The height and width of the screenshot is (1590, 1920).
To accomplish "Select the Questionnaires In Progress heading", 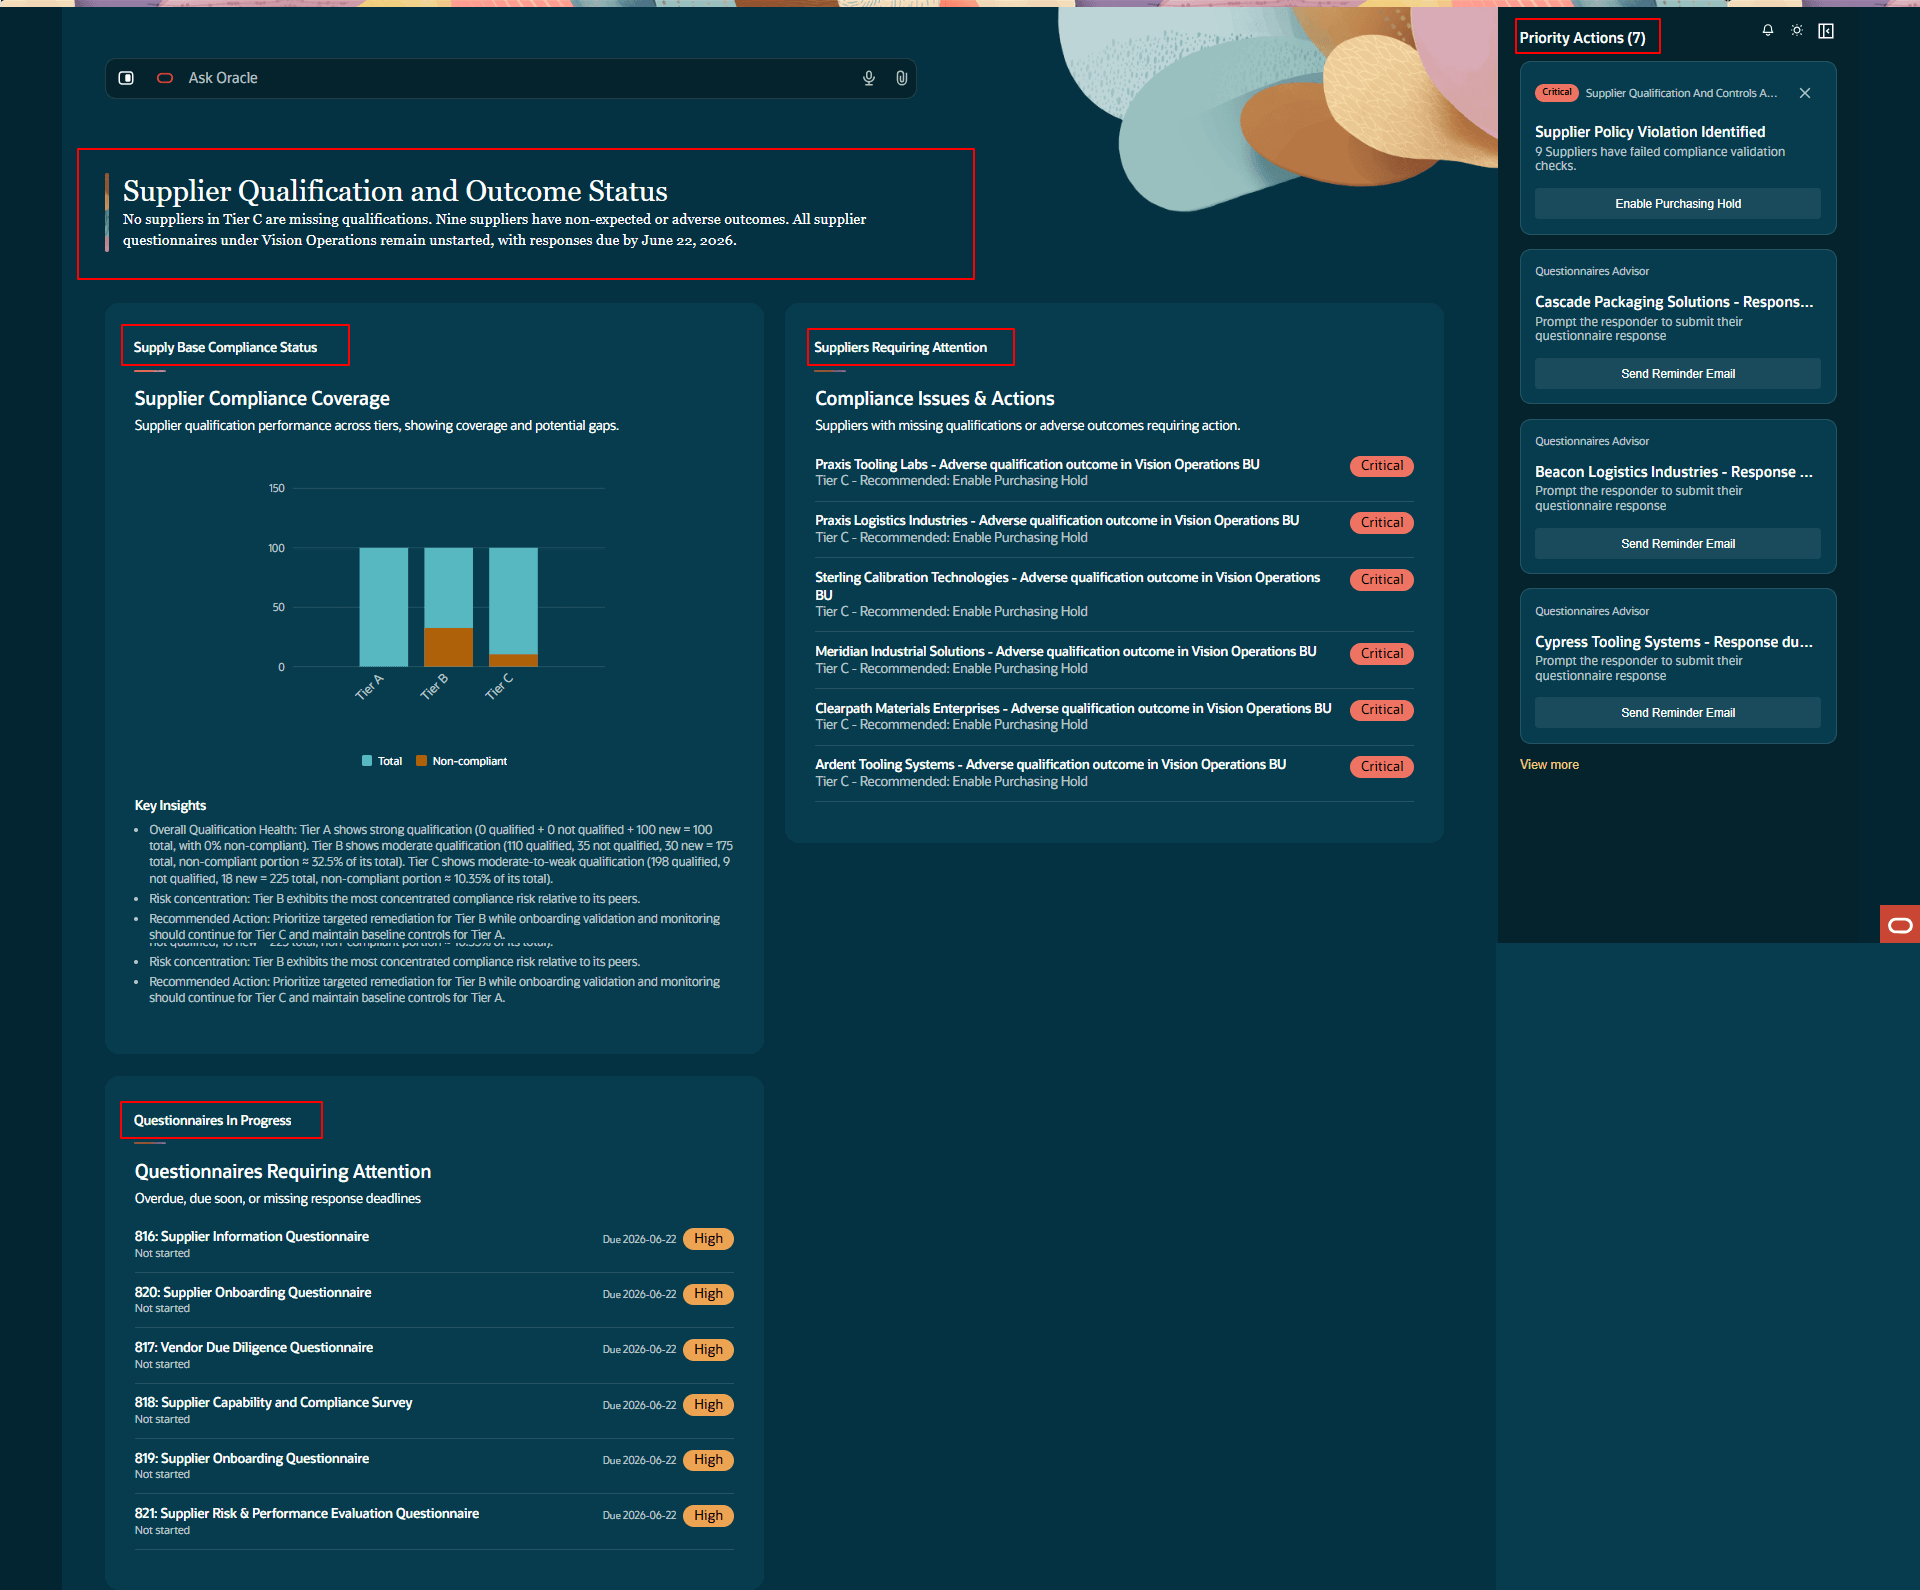I will [212, 1120].
